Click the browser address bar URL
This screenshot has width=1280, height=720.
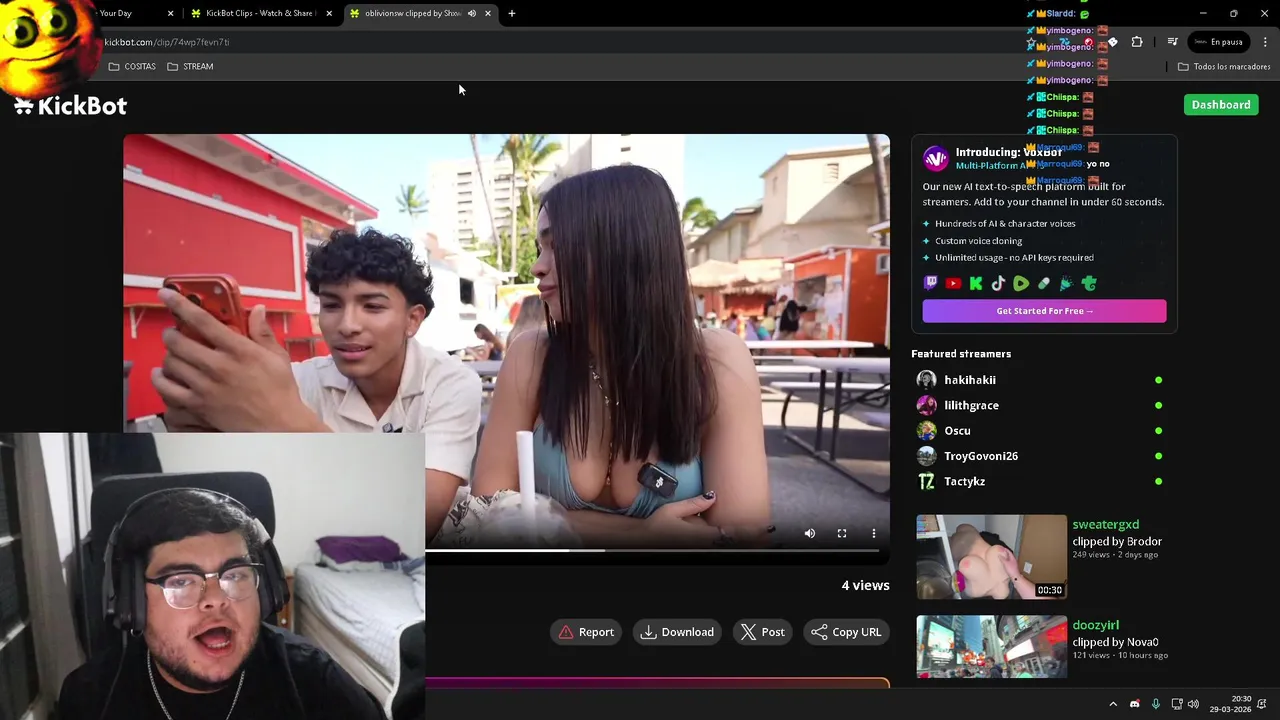[x=167, y=42]
